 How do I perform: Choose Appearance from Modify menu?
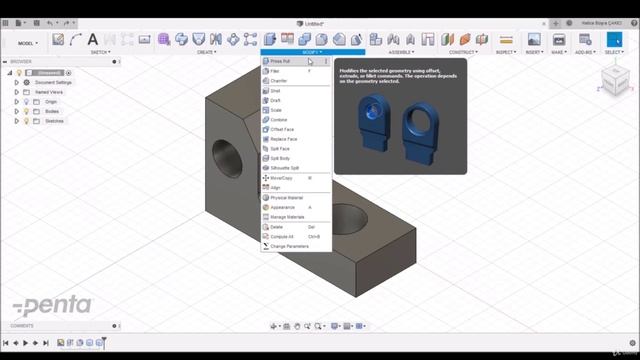click(x=296, y=207)
